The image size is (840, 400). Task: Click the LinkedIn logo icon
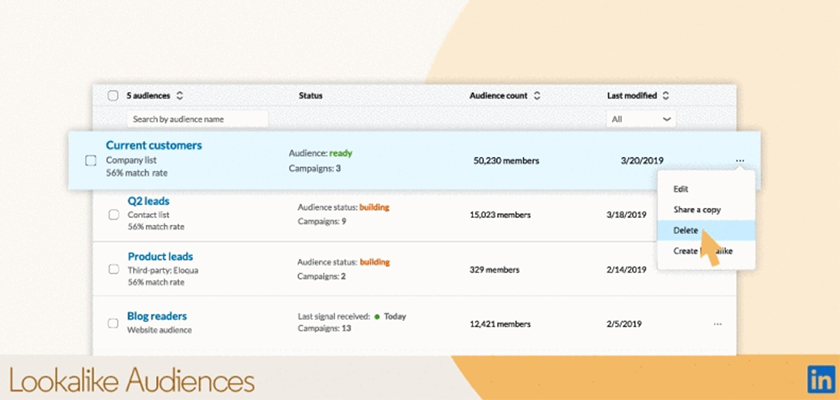821,379
